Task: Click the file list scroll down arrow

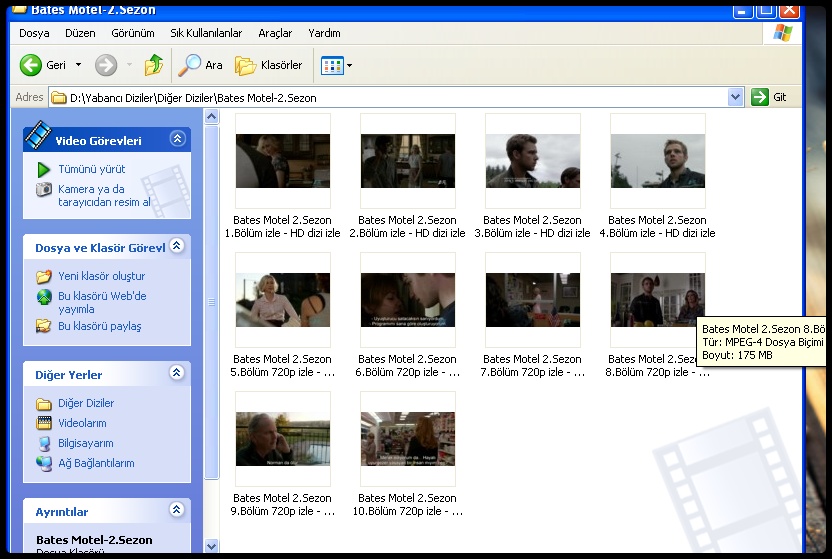Action: tap(211, 546)
